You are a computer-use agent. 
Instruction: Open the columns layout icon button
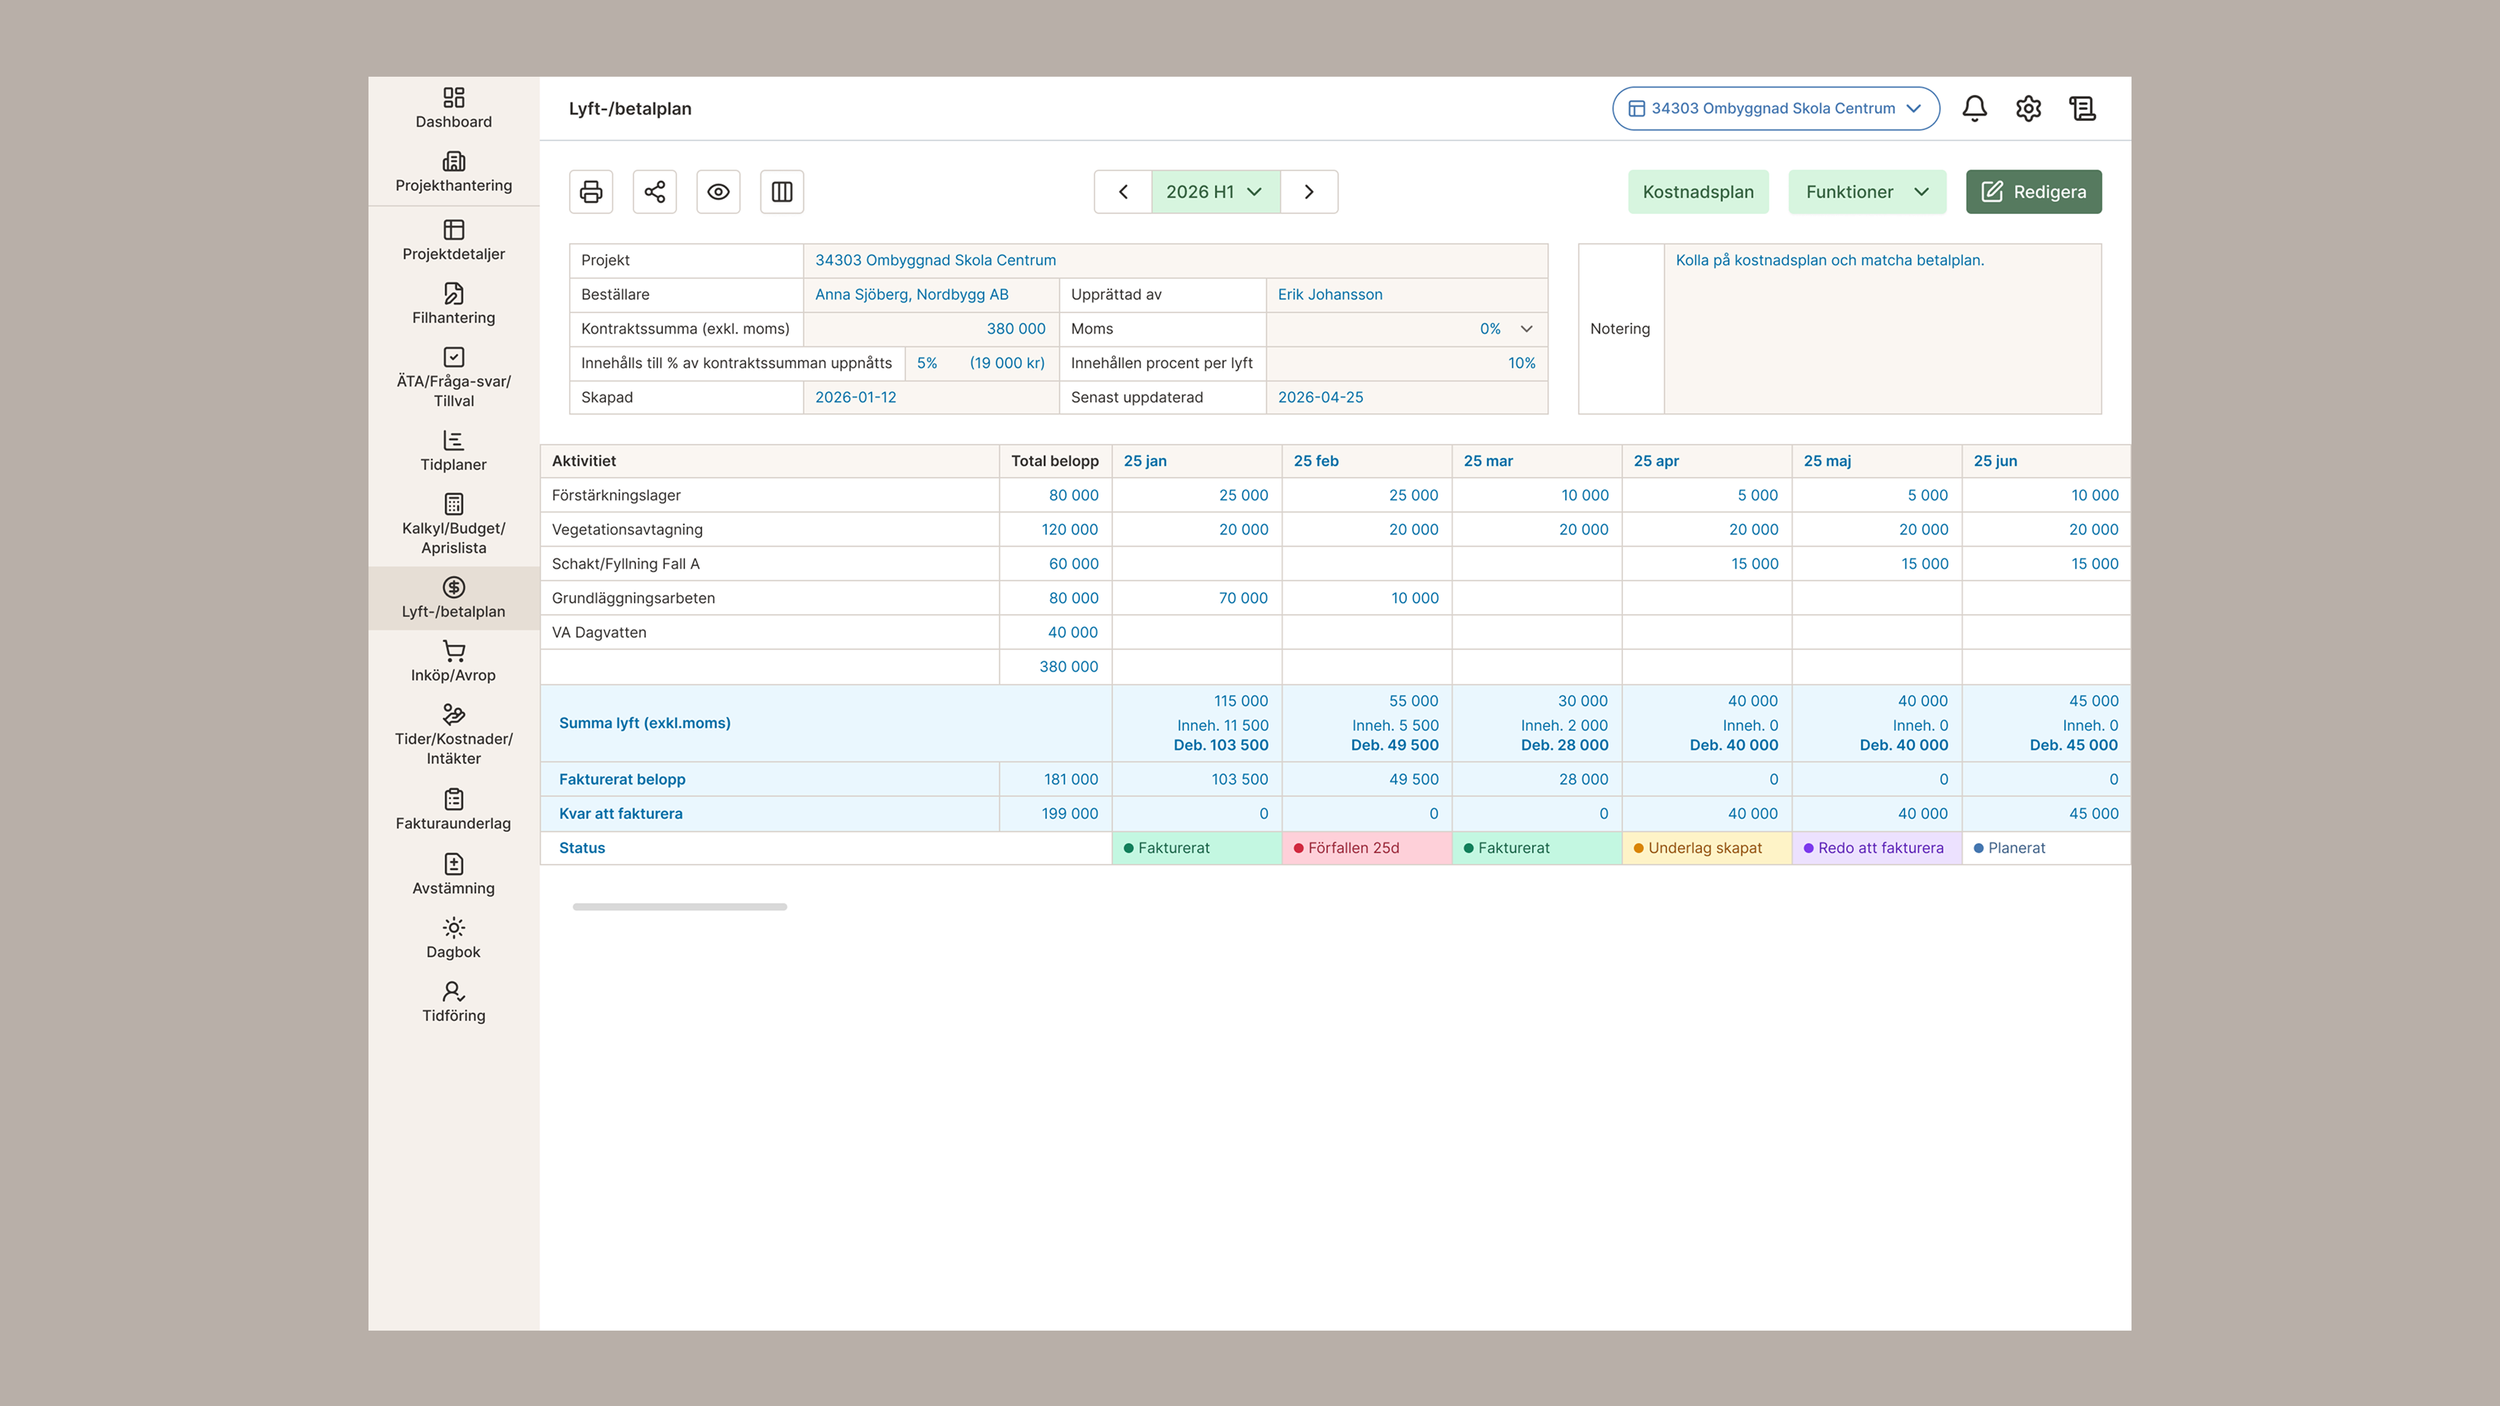click(782, 192)
